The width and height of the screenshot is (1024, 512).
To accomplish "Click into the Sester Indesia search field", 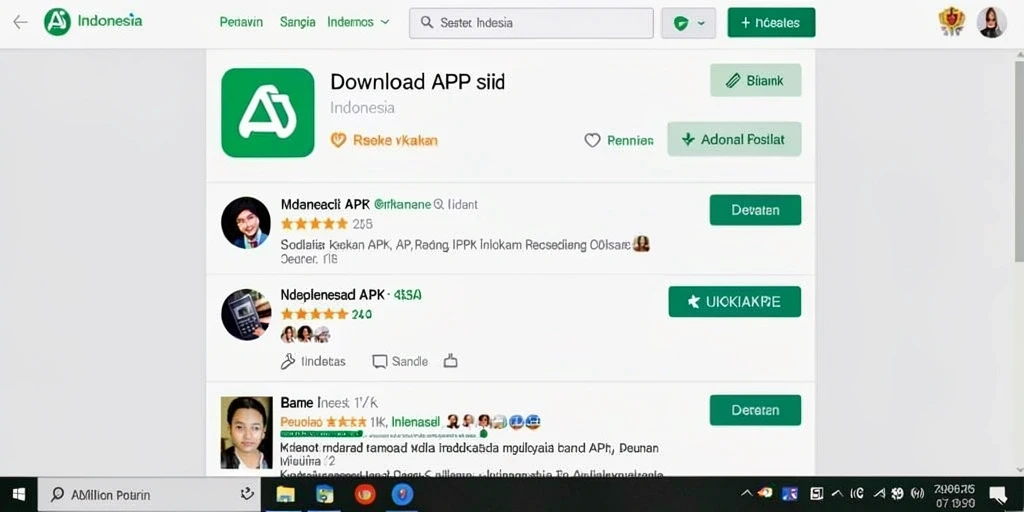I will pos(531,23).
